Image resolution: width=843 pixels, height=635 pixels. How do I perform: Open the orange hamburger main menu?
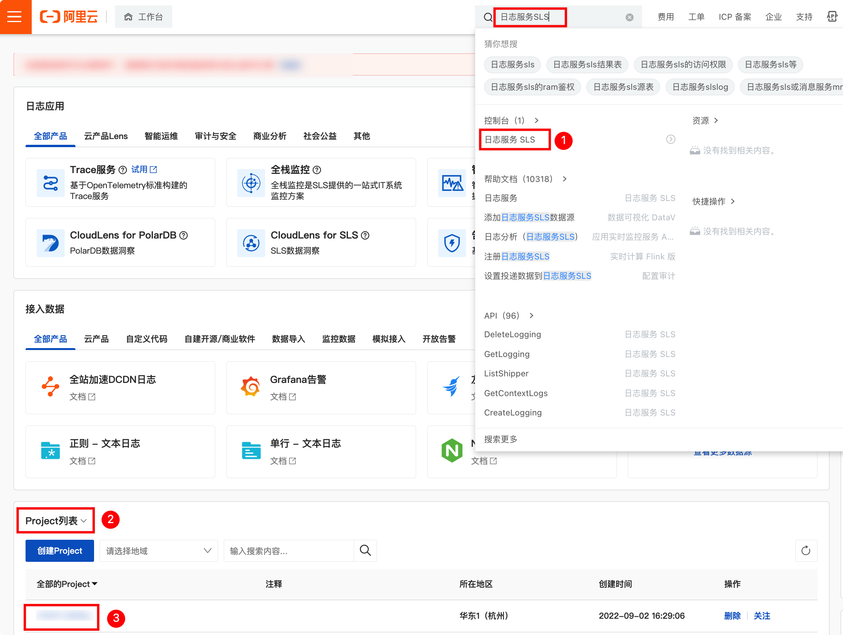(x=15, y=17)
